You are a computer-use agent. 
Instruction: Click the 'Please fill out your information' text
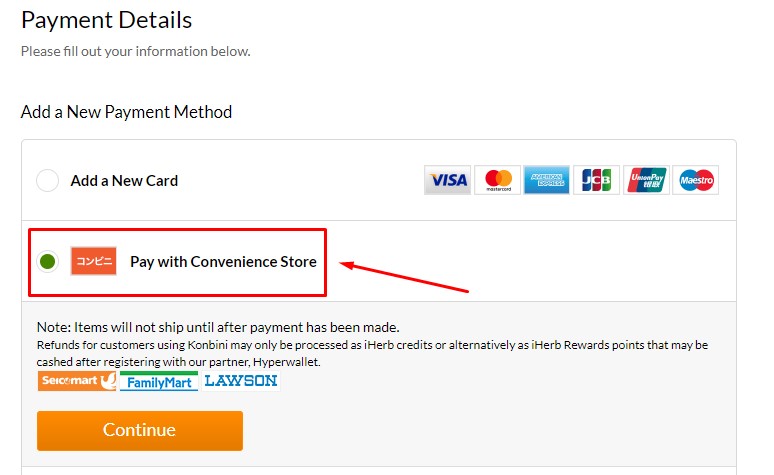click(x=136, y=51)
